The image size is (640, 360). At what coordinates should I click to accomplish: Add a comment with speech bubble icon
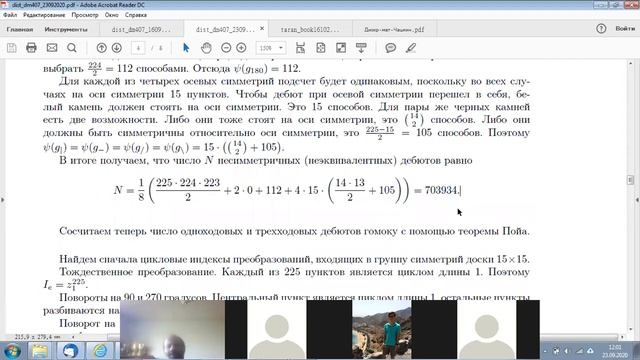[x=391, y=48]
